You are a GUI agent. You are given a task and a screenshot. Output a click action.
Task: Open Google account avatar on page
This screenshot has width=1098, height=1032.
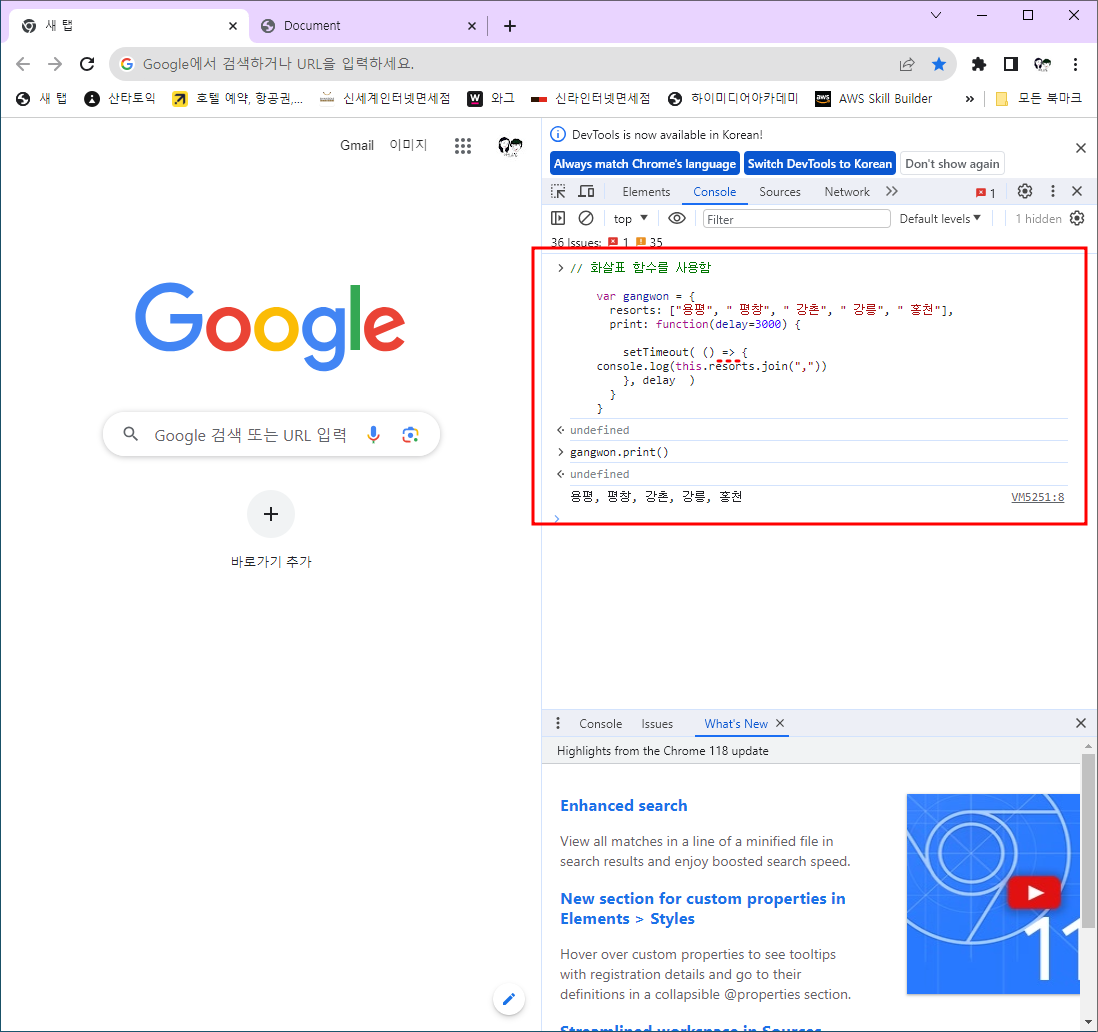point(510,146)
